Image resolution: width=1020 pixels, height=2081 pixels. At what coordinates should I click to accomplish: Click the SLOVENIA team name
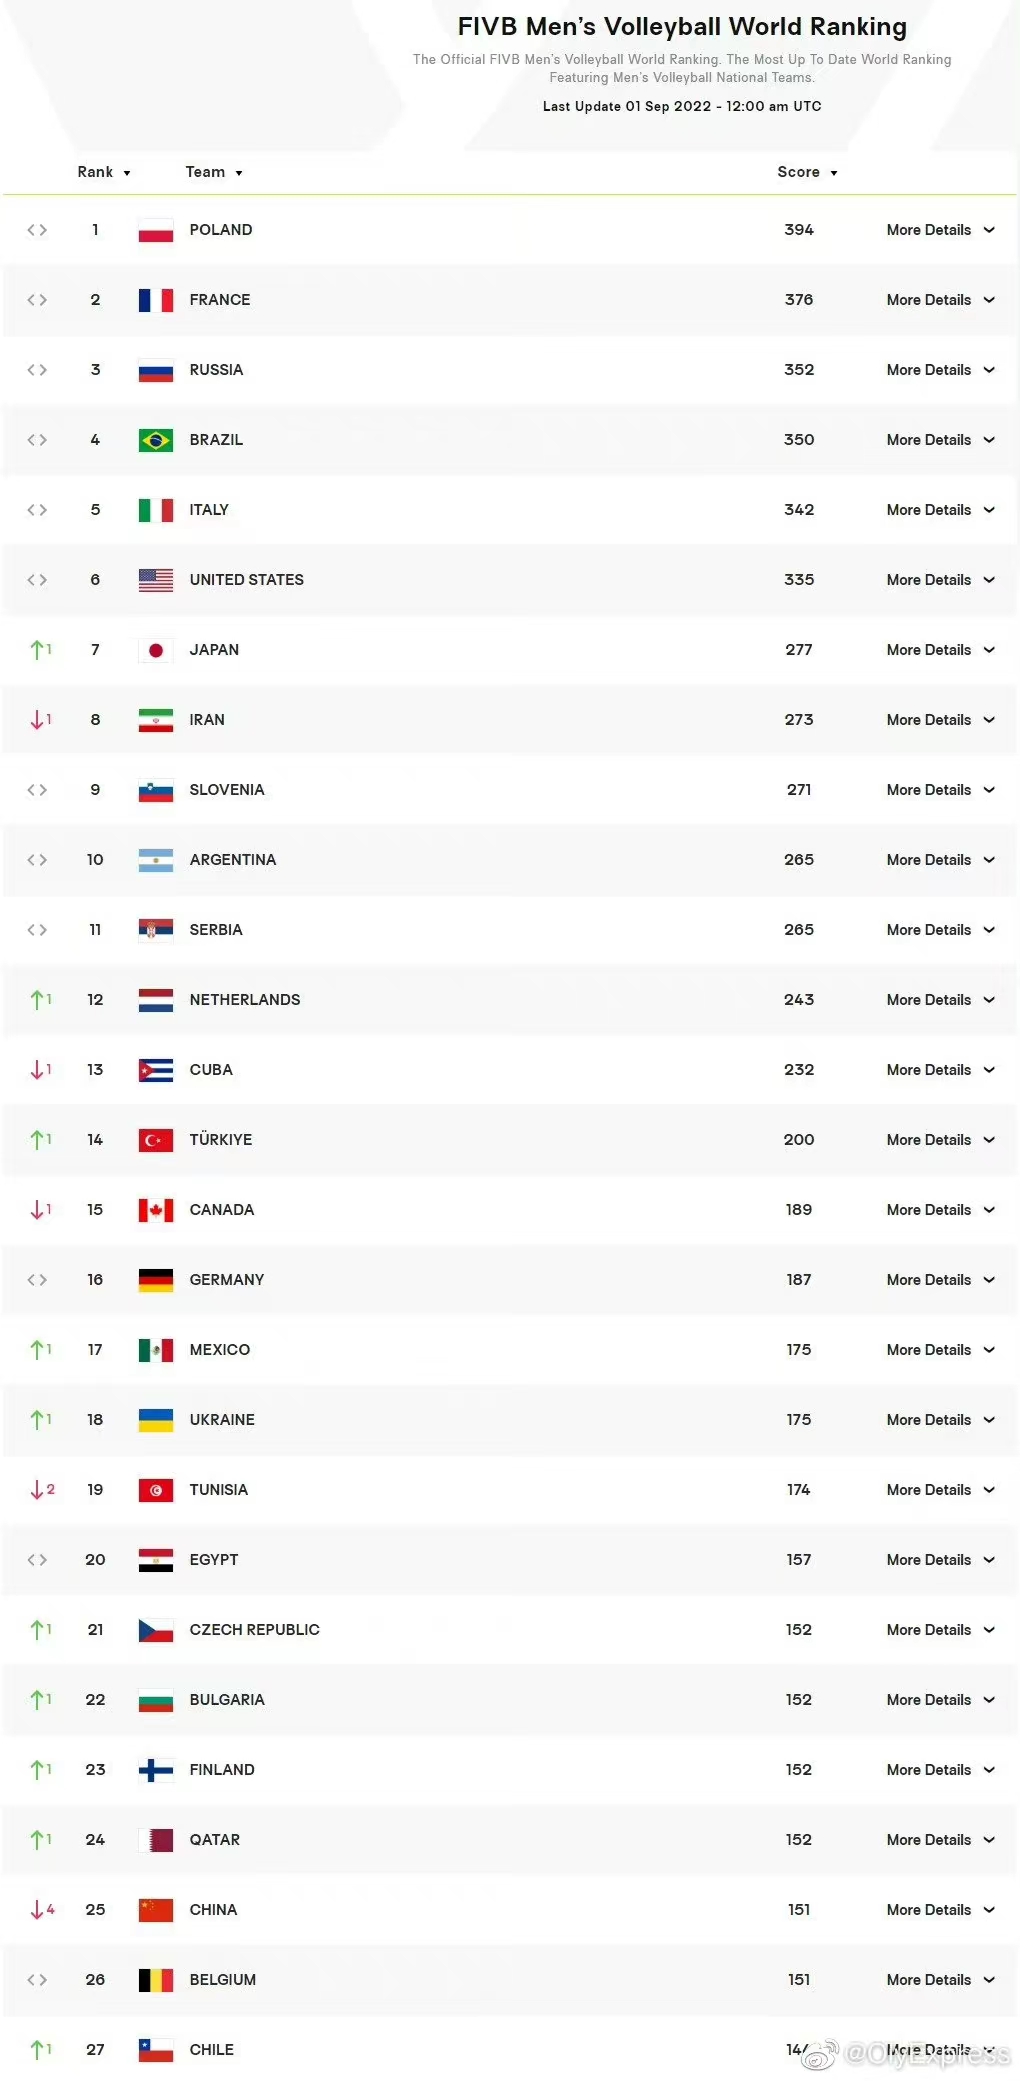pos(227,790)
